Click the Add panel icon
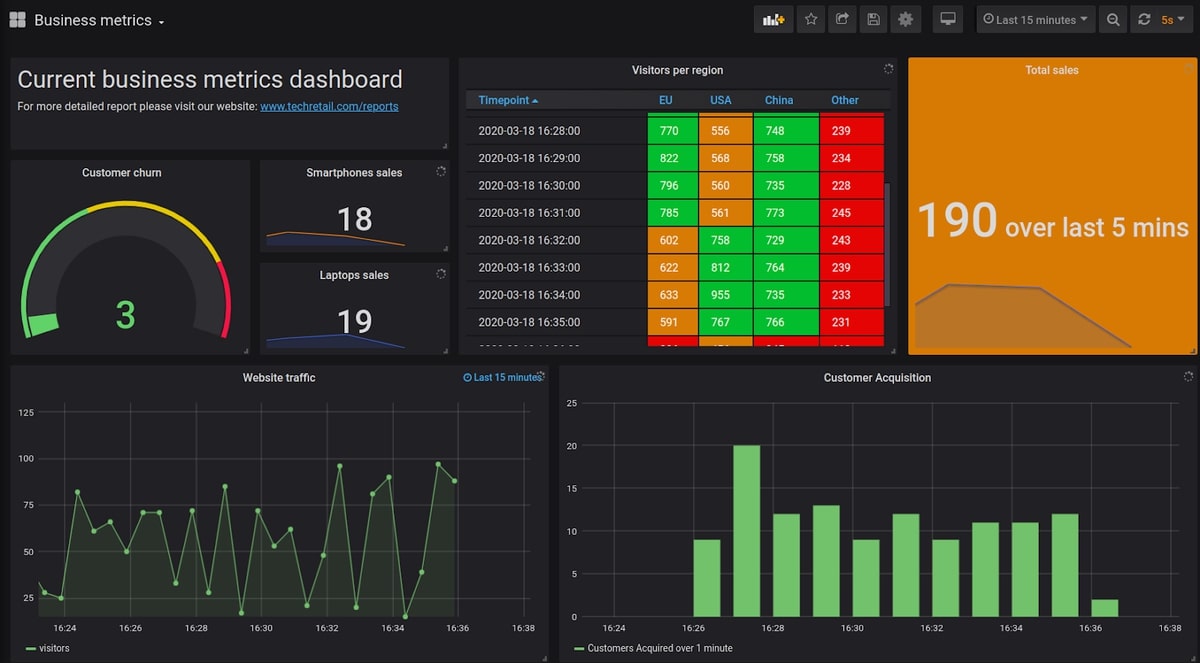Image resolution: width=1200 pixels, height=663 pixels. pos(773,19)
